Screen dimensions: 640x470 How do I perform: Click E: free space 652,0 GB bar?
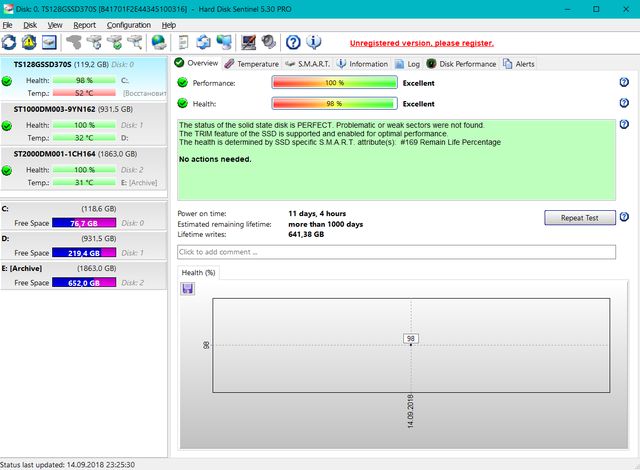[x=84, y=283]
